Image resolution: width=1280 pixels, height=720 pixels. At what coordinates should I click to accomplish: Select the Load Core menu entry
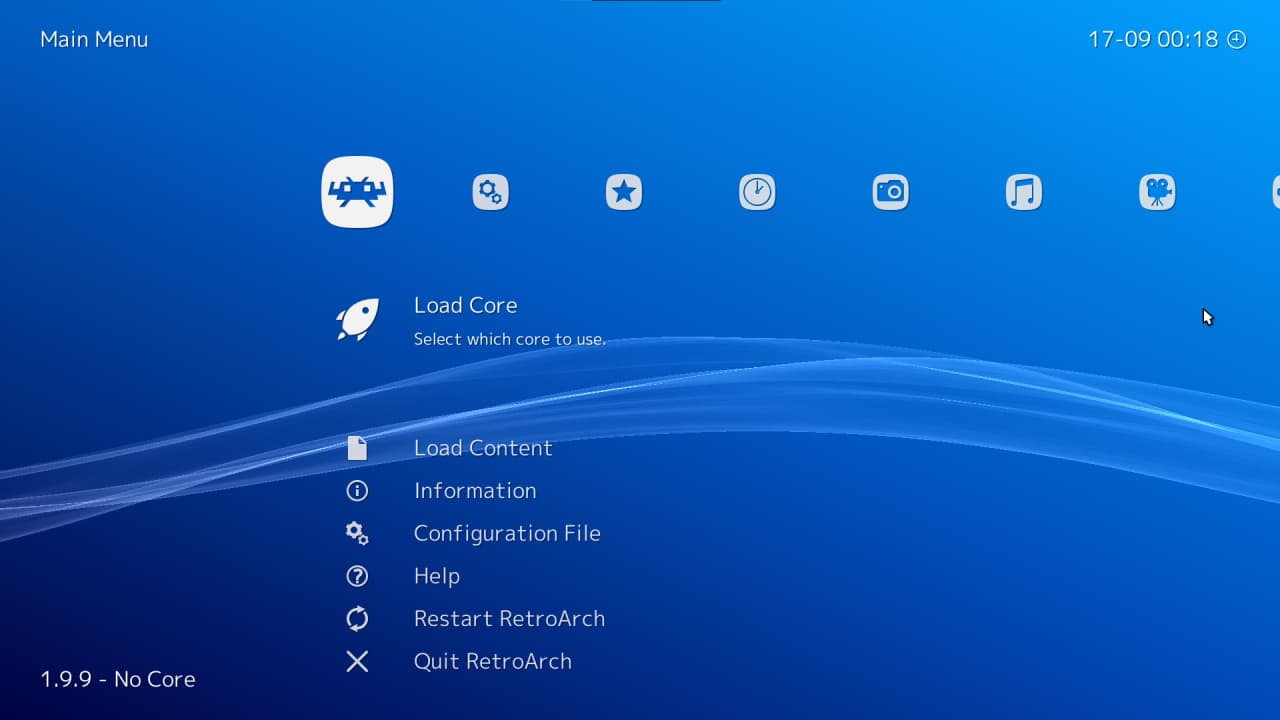(465, 305)
